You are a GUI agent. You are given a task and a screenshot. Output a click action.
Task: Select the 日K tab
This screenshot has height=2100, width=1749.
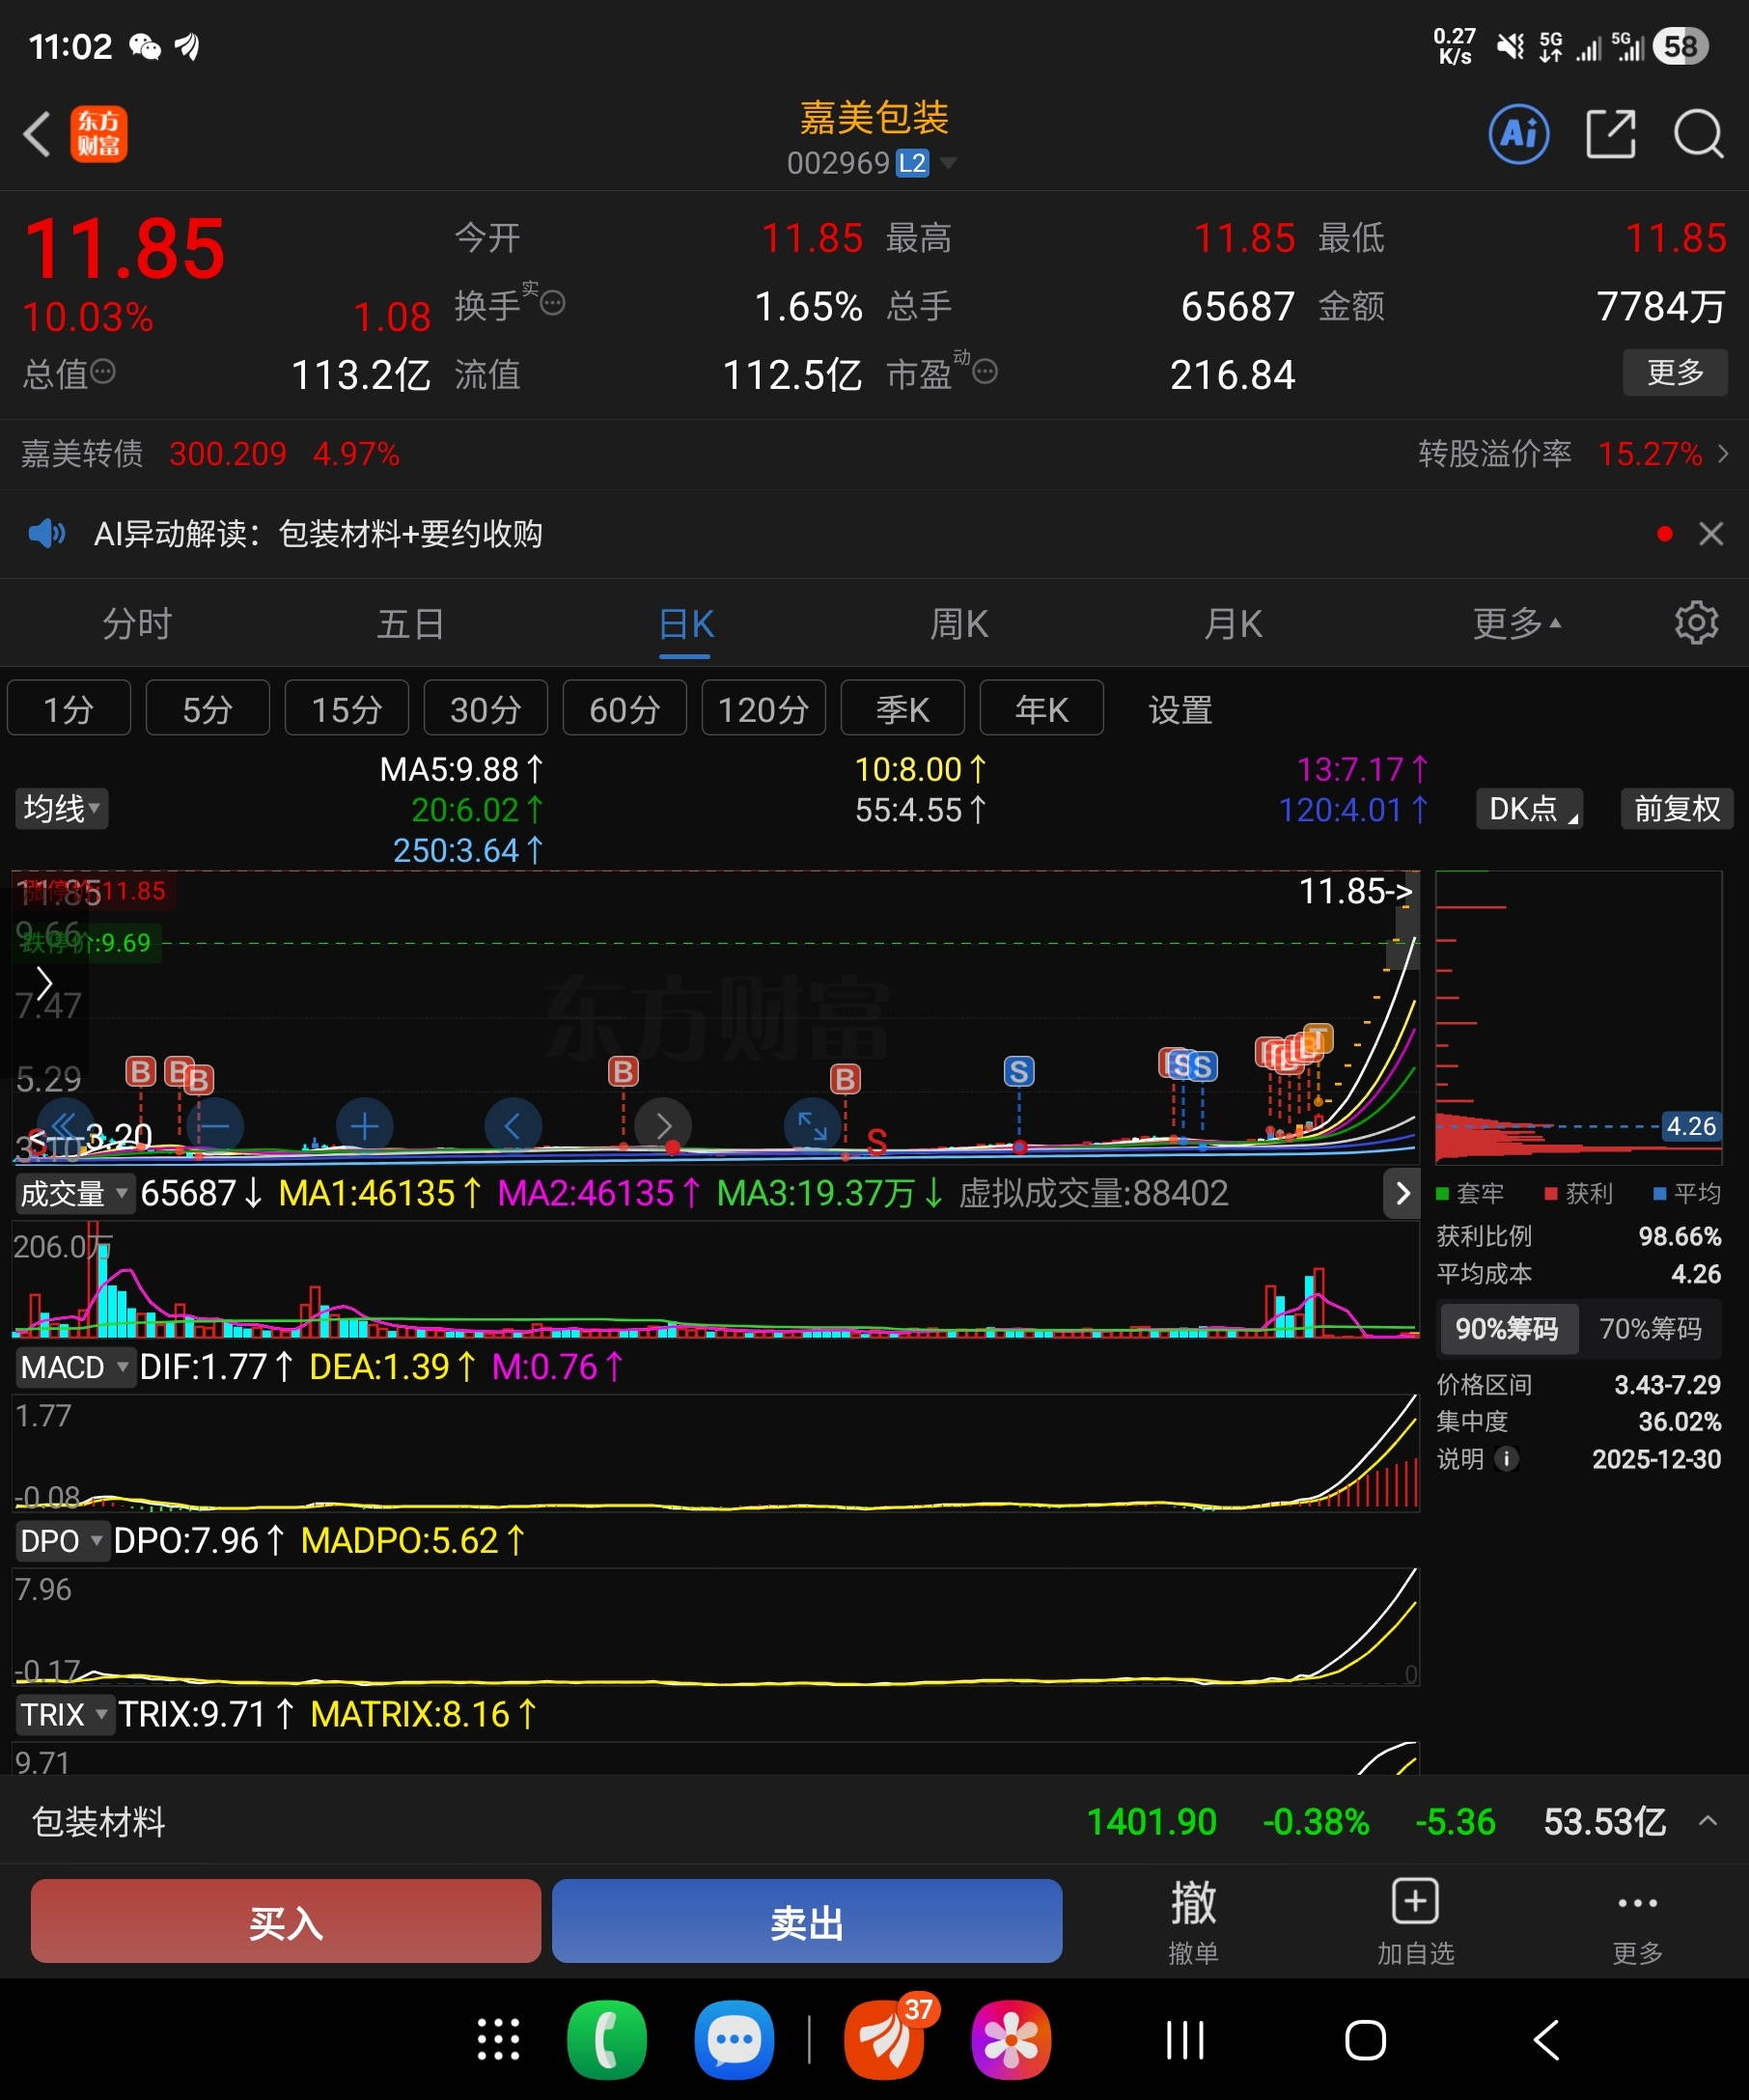coord(685,623)
